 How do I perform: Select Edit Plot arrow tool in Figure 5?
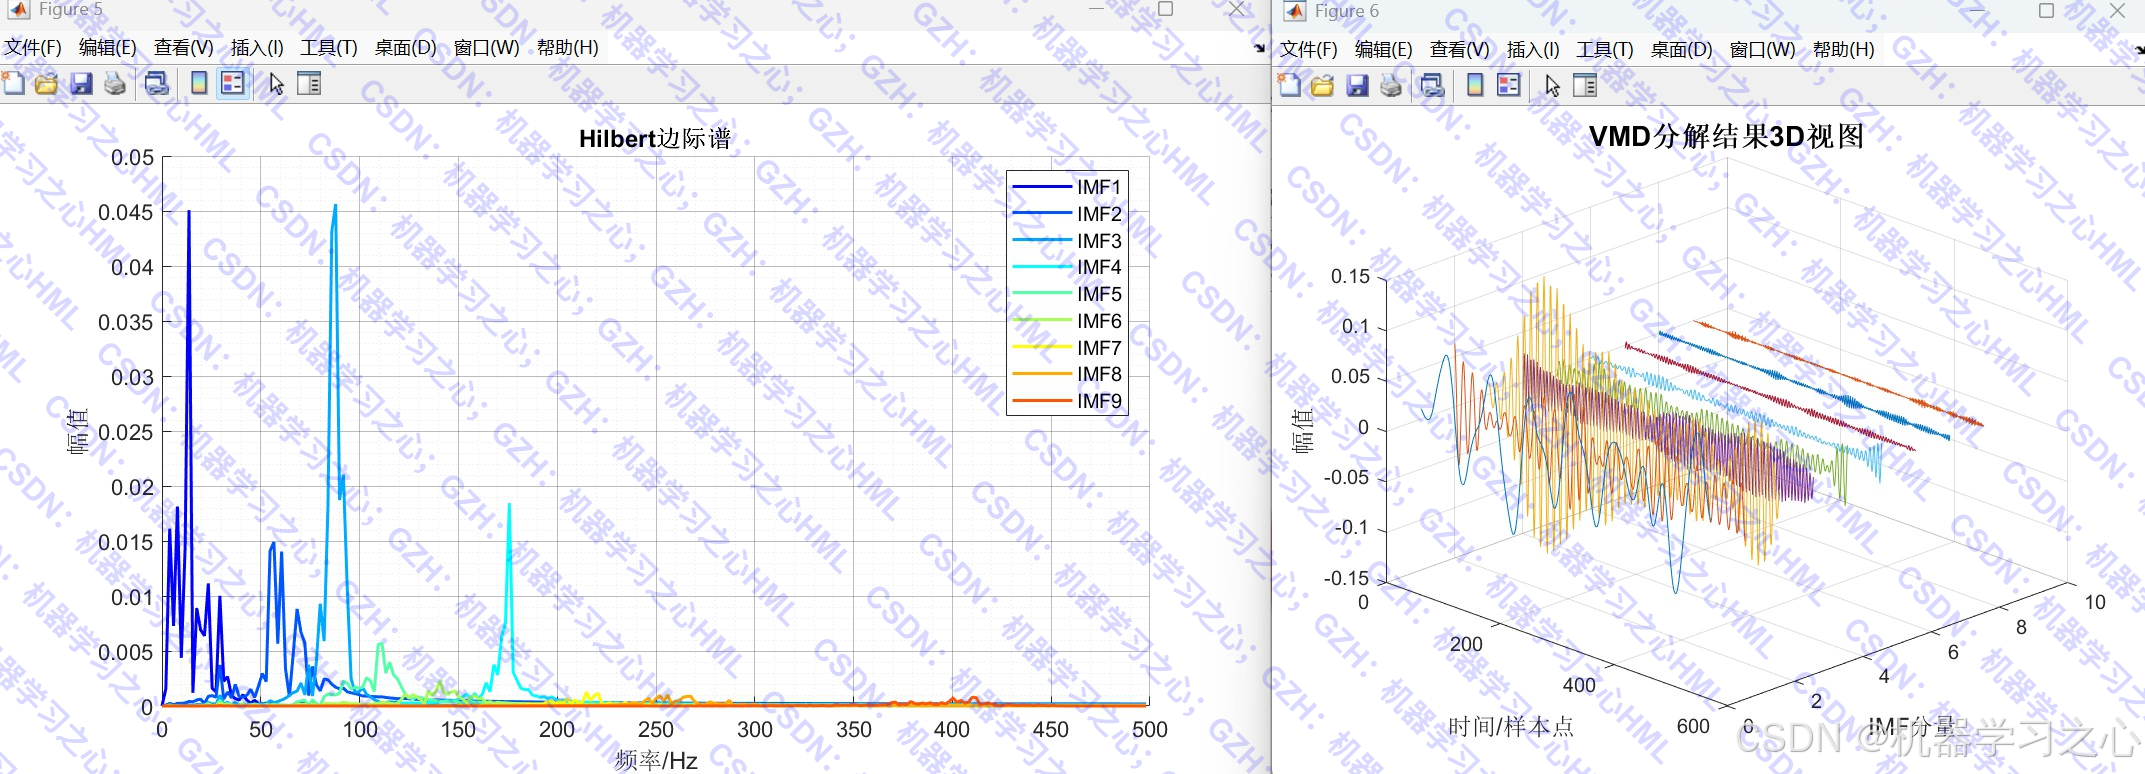click(277, 84)
